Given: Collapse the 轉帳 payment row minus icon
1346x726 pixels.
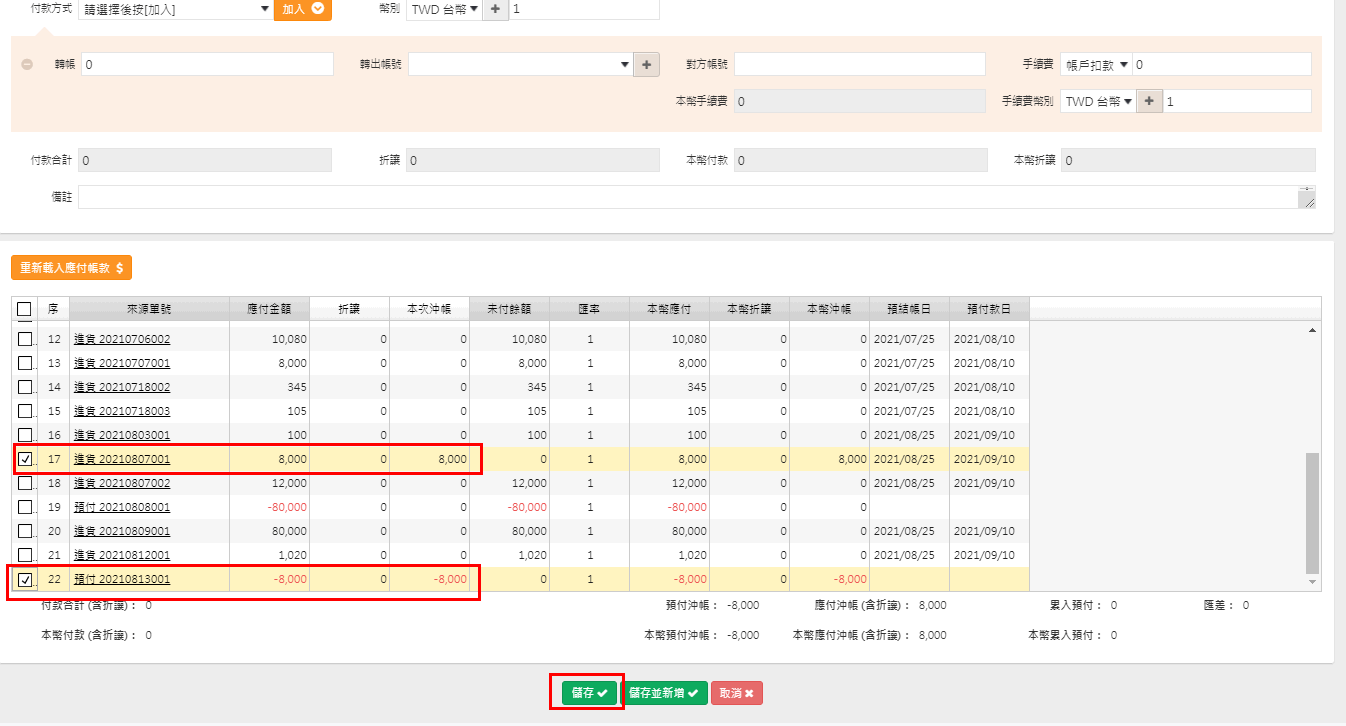Looking at the screenshot, I should [26, 64].
